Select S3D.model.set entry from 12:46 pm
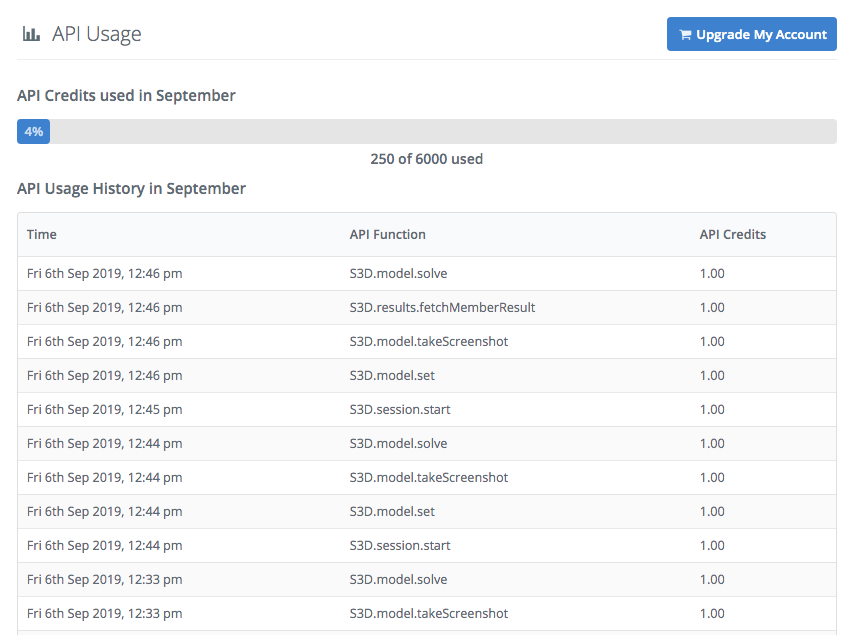853x635 pixels. click(x=392, y=375)
